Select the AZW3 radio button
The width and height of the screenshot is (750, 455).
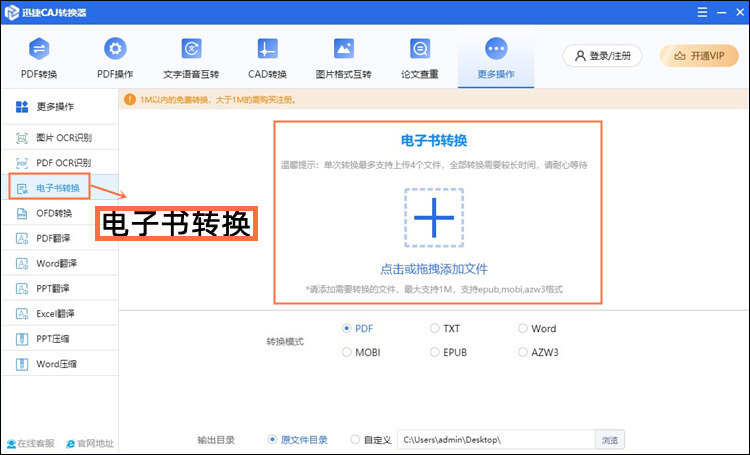(522, 352)
